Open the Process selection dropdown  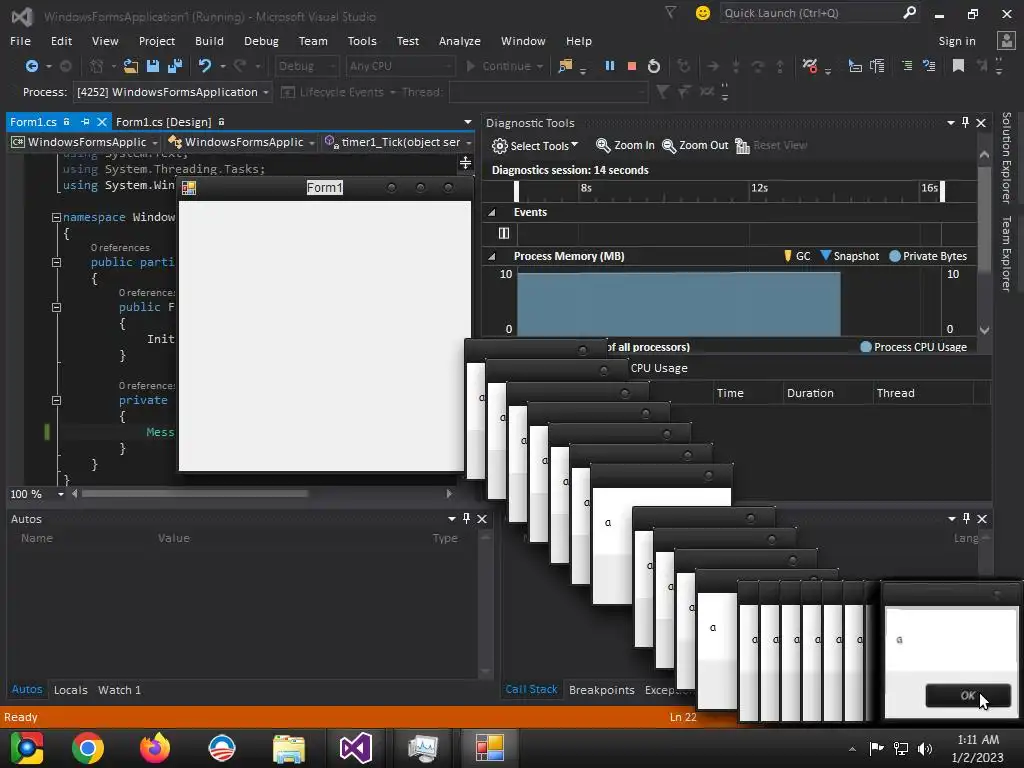[266, 93]
